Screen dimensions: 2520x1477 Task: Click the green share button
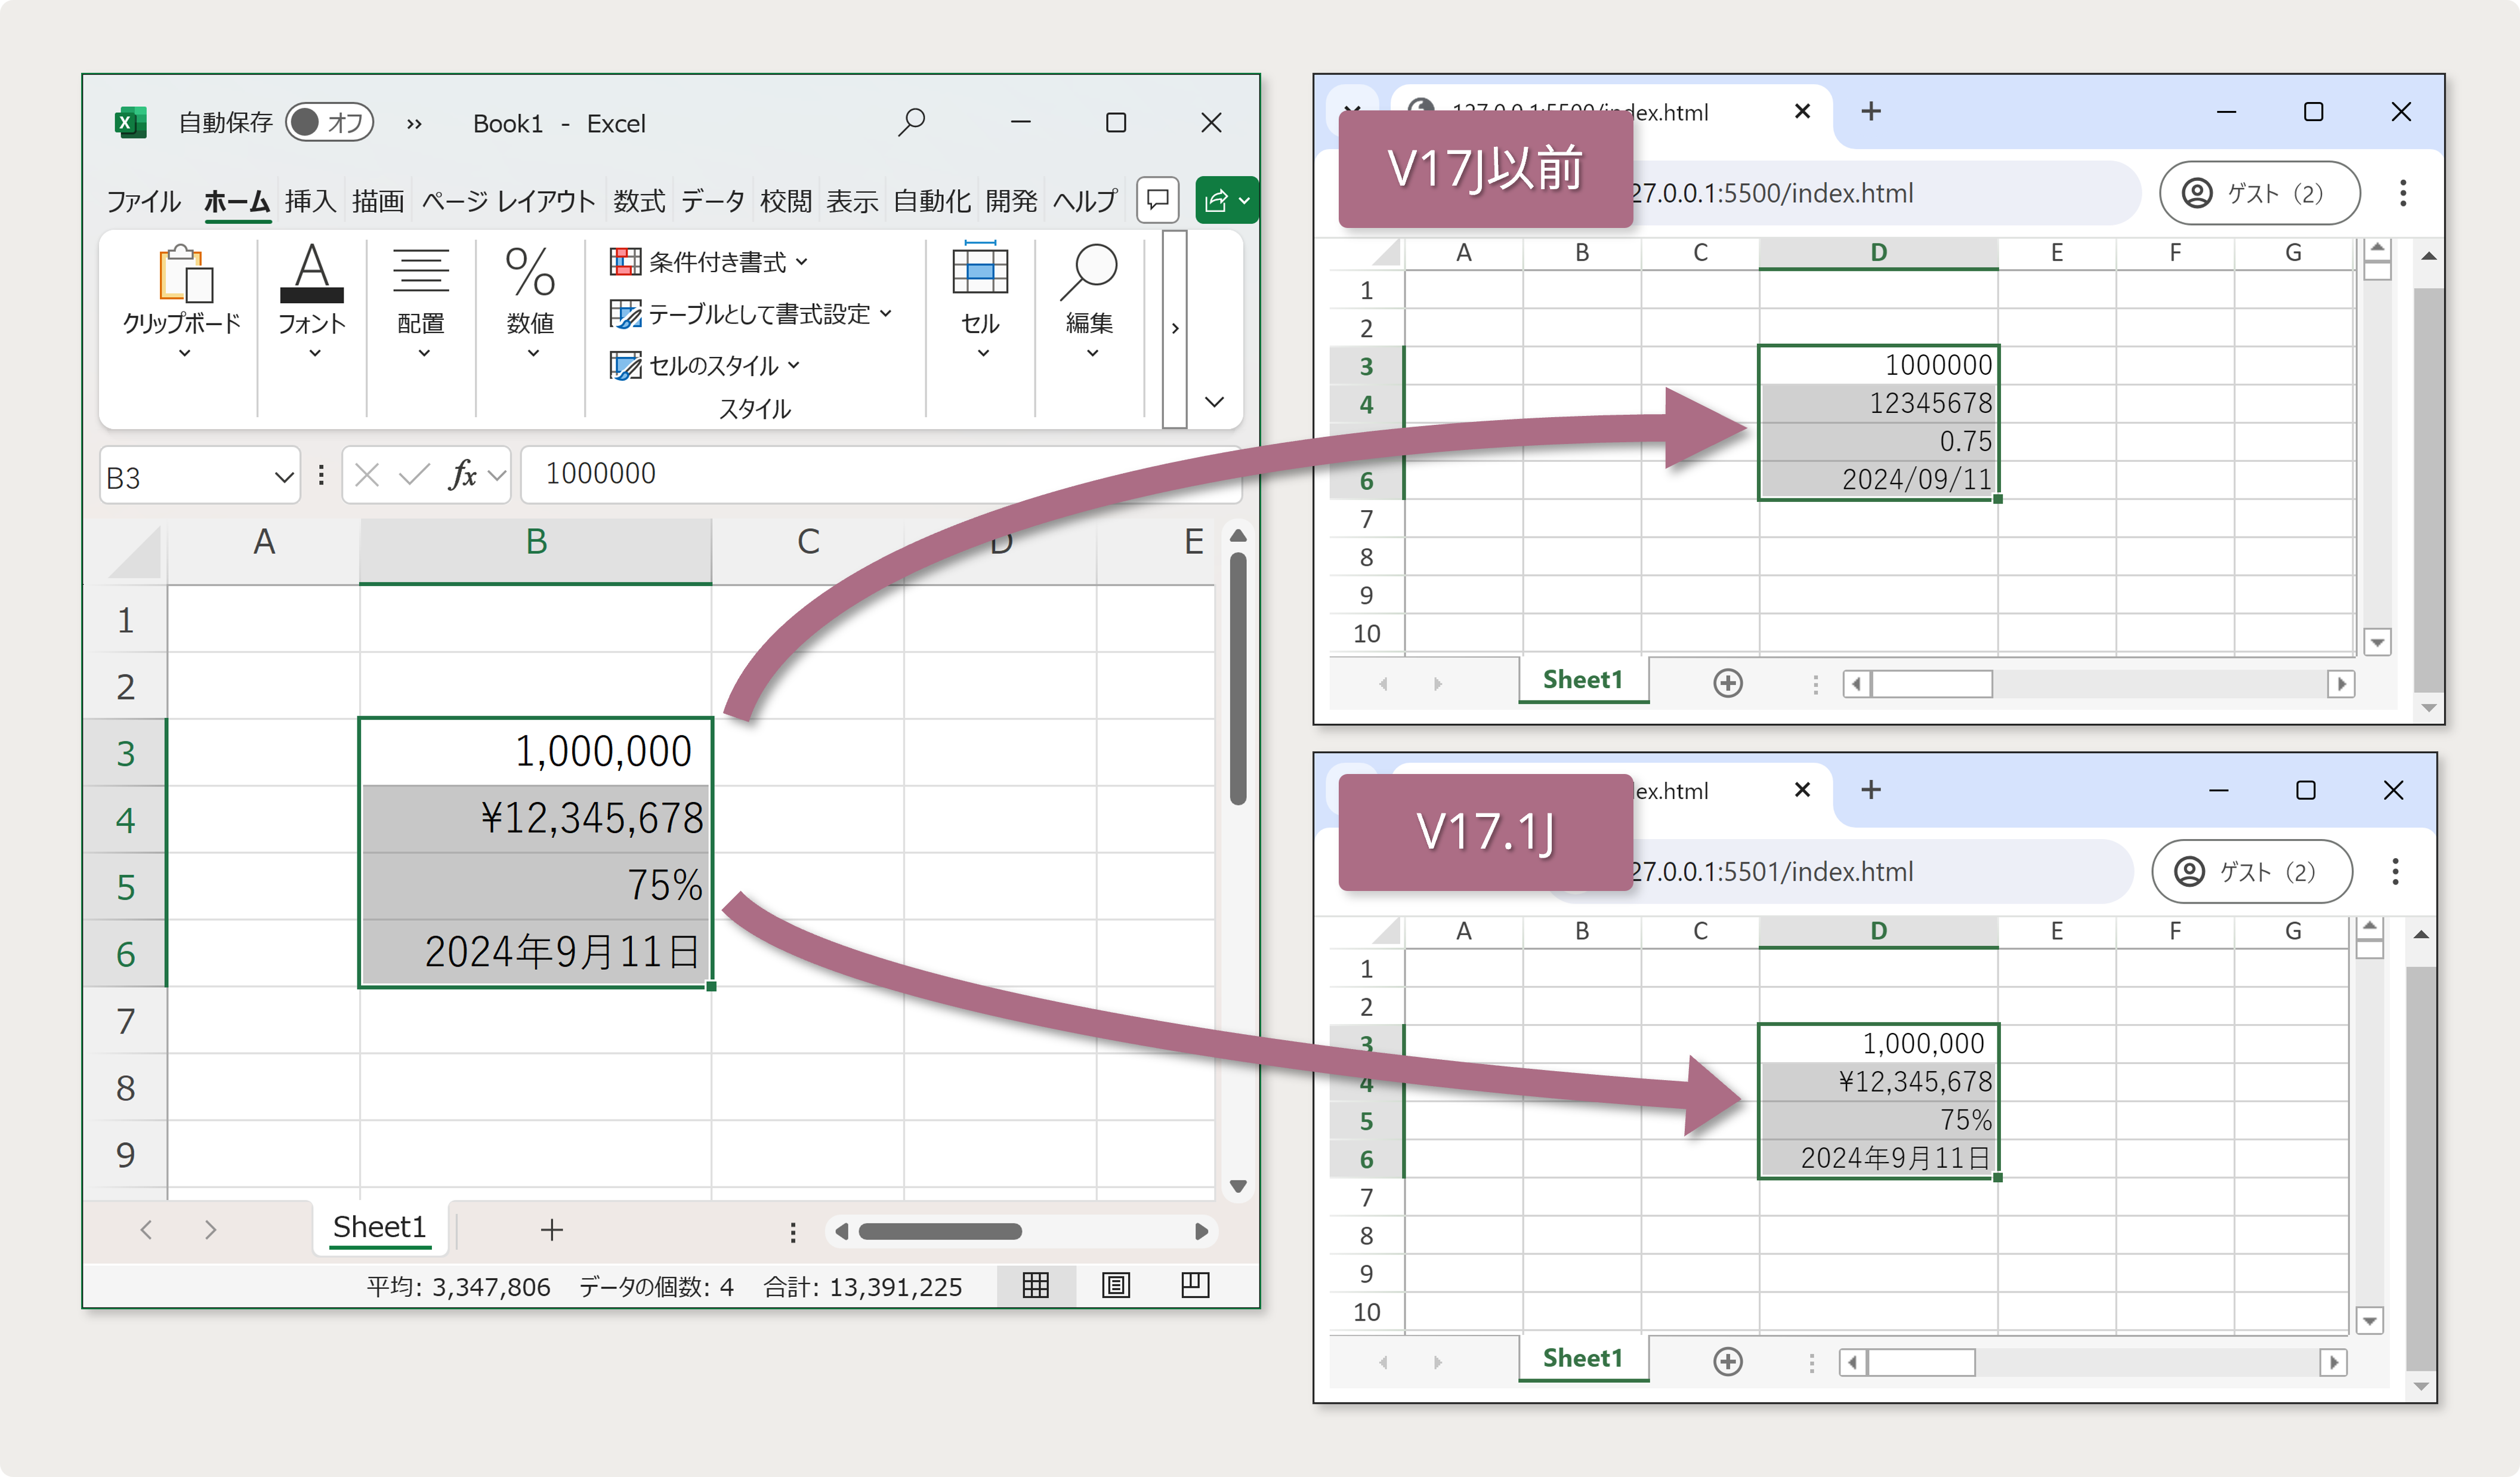point(1226,200)
